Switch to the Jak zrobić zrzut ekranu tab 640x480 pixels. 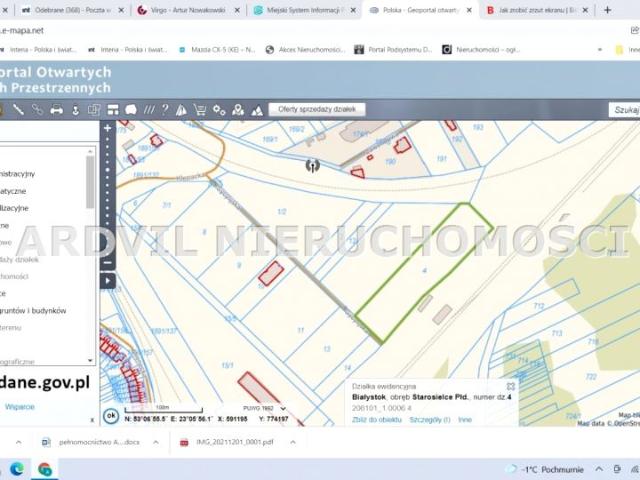click(x=536, y=10)
